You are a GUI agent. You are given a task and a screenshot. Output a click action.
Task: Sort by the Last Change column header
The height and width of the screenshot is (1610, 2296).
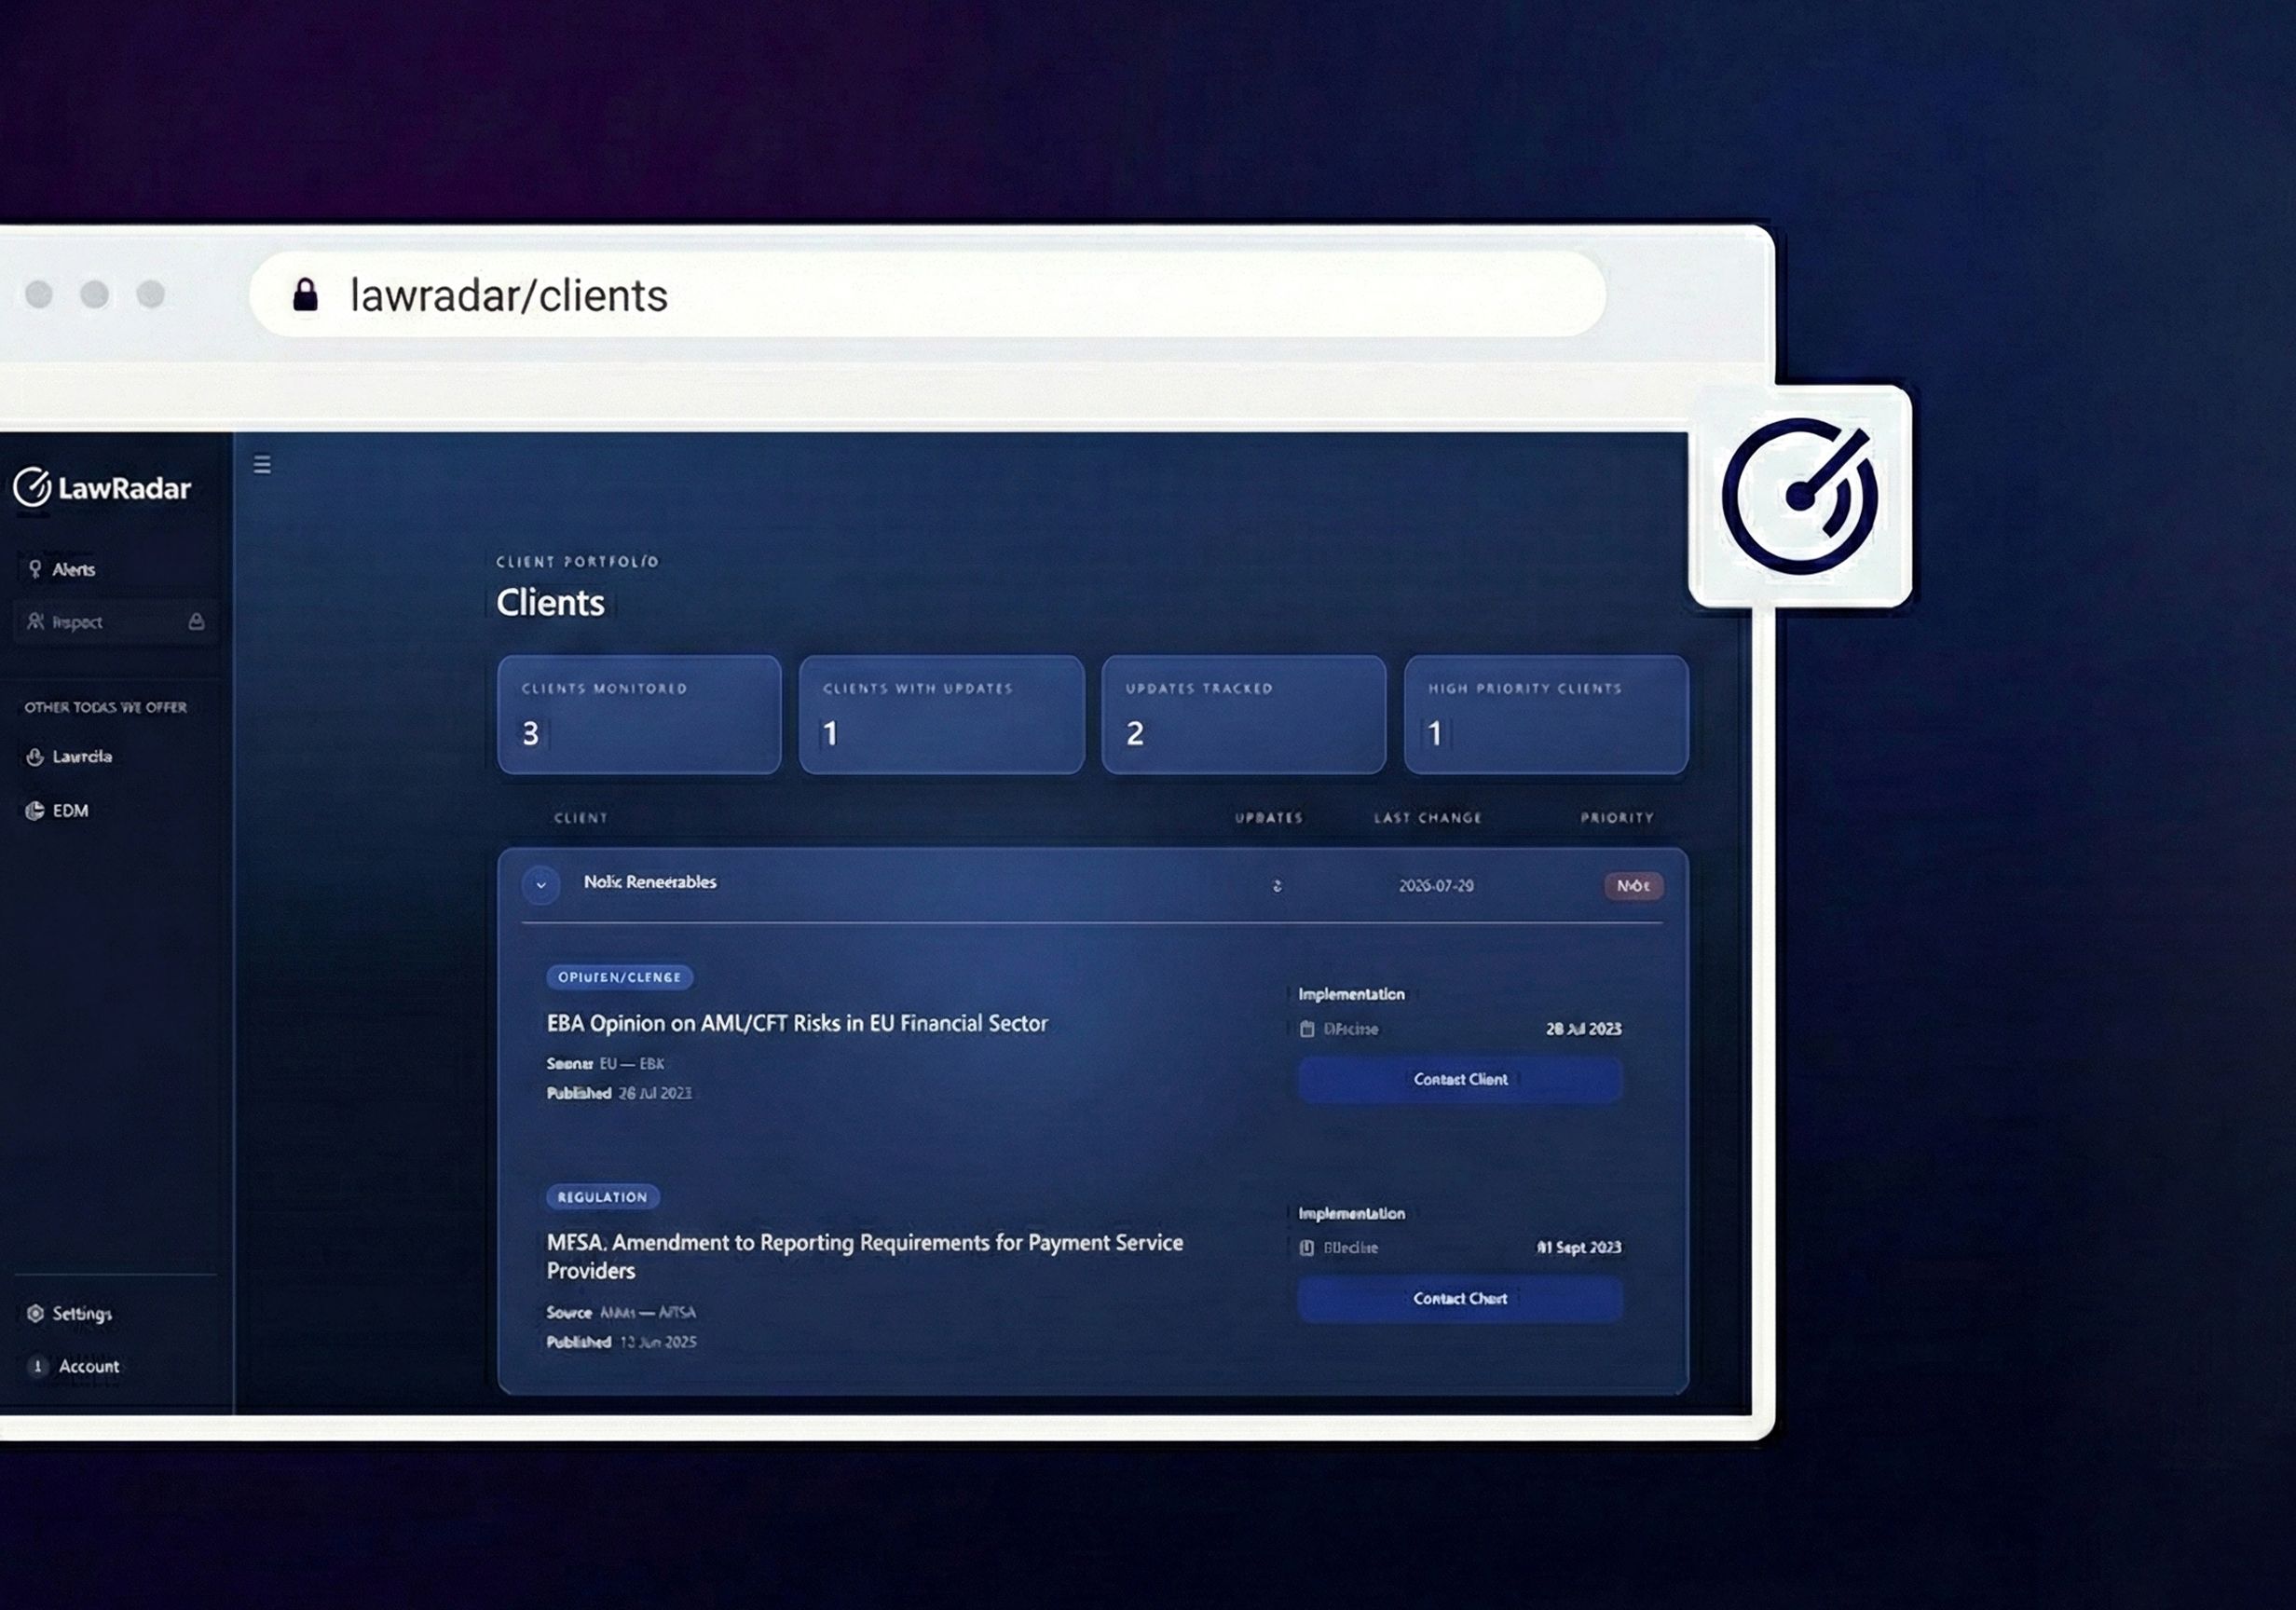[1428, 817]
